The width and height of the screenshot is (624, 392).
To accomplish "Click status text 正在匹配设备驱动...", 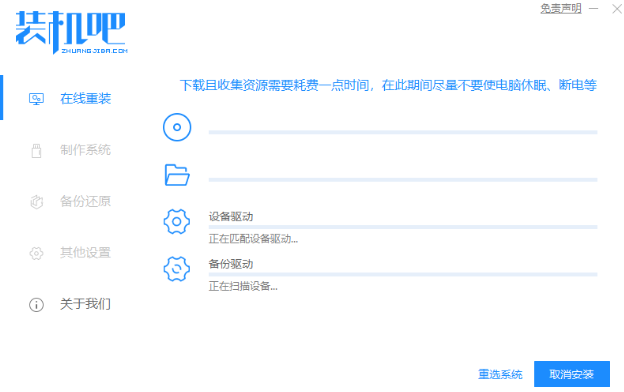I will click(x=253, y=239).
